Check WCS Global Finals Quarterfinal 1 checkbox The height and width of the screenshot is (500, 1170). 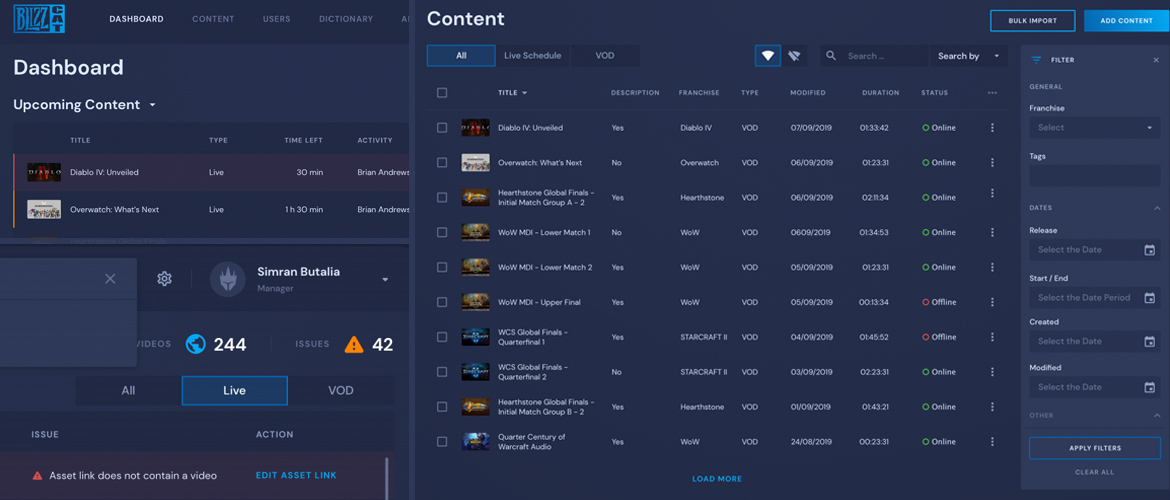pos(442,337)
